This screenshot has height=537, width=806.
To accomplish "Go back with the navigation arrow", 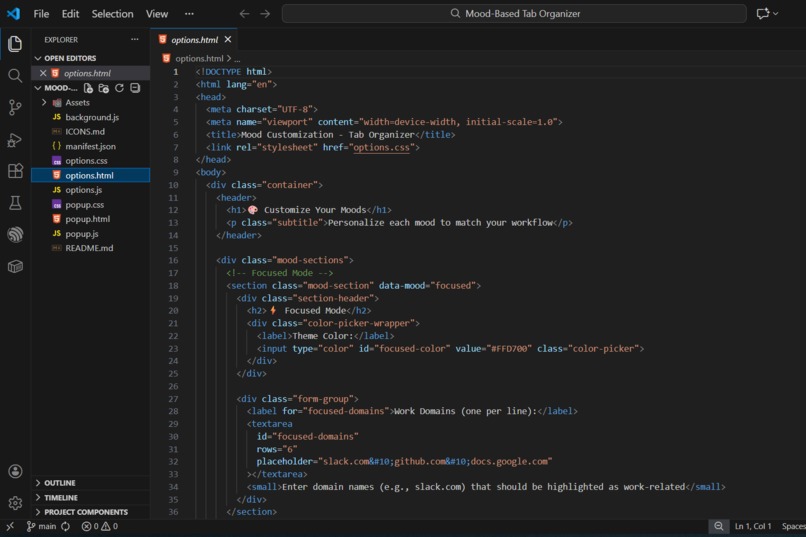I will [x=245, y=14].
